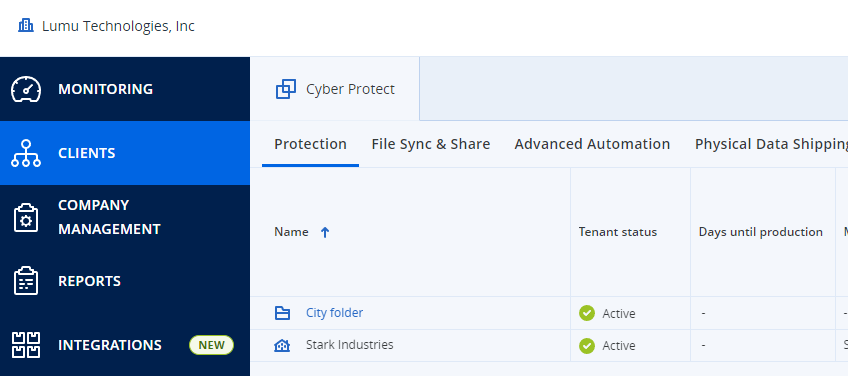This screenshot has width=848, height=376.
Task: Click the Monitoring gauge icon
Action: 26,89
